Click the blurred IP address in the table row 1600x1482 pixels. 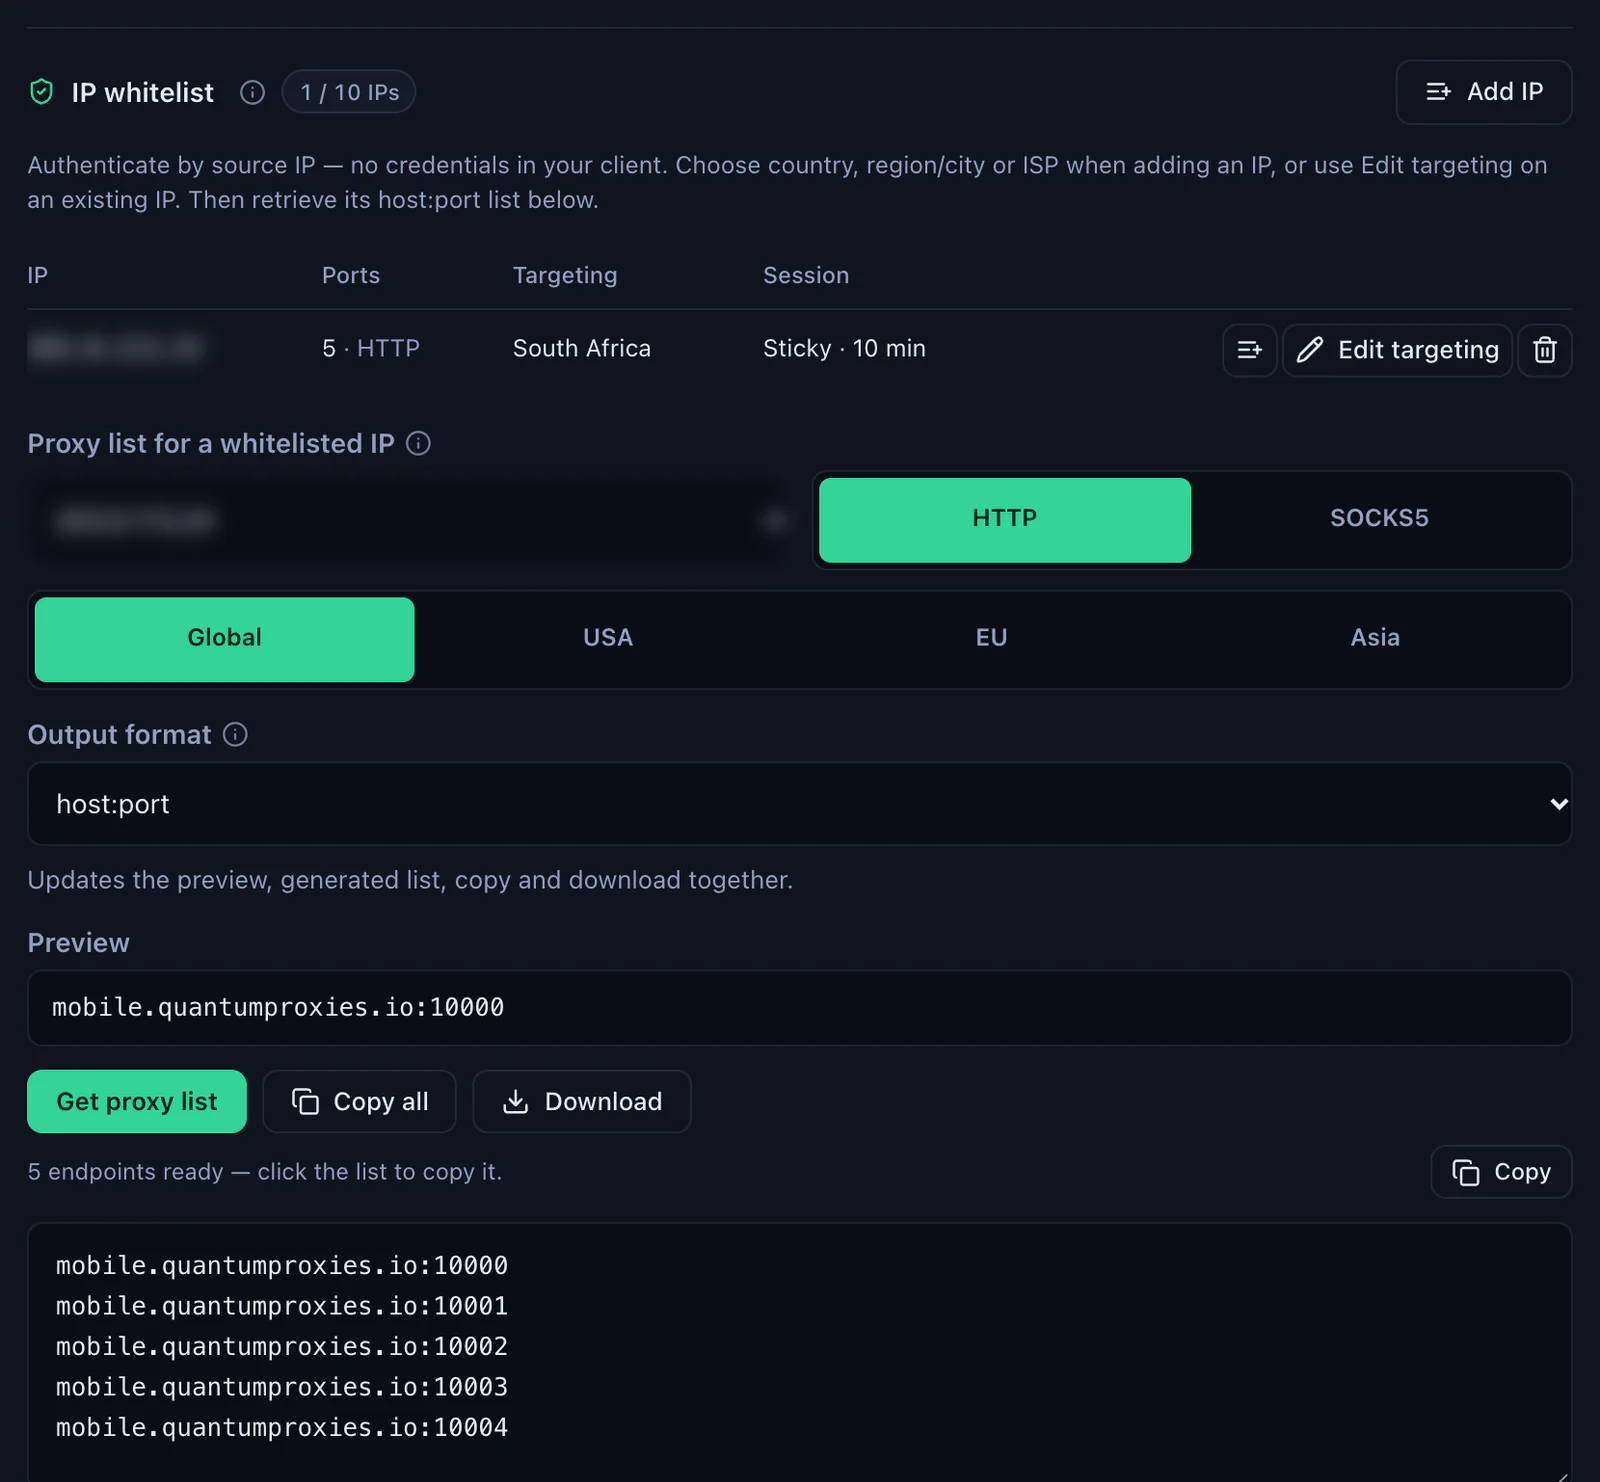[x=116, y=348]
